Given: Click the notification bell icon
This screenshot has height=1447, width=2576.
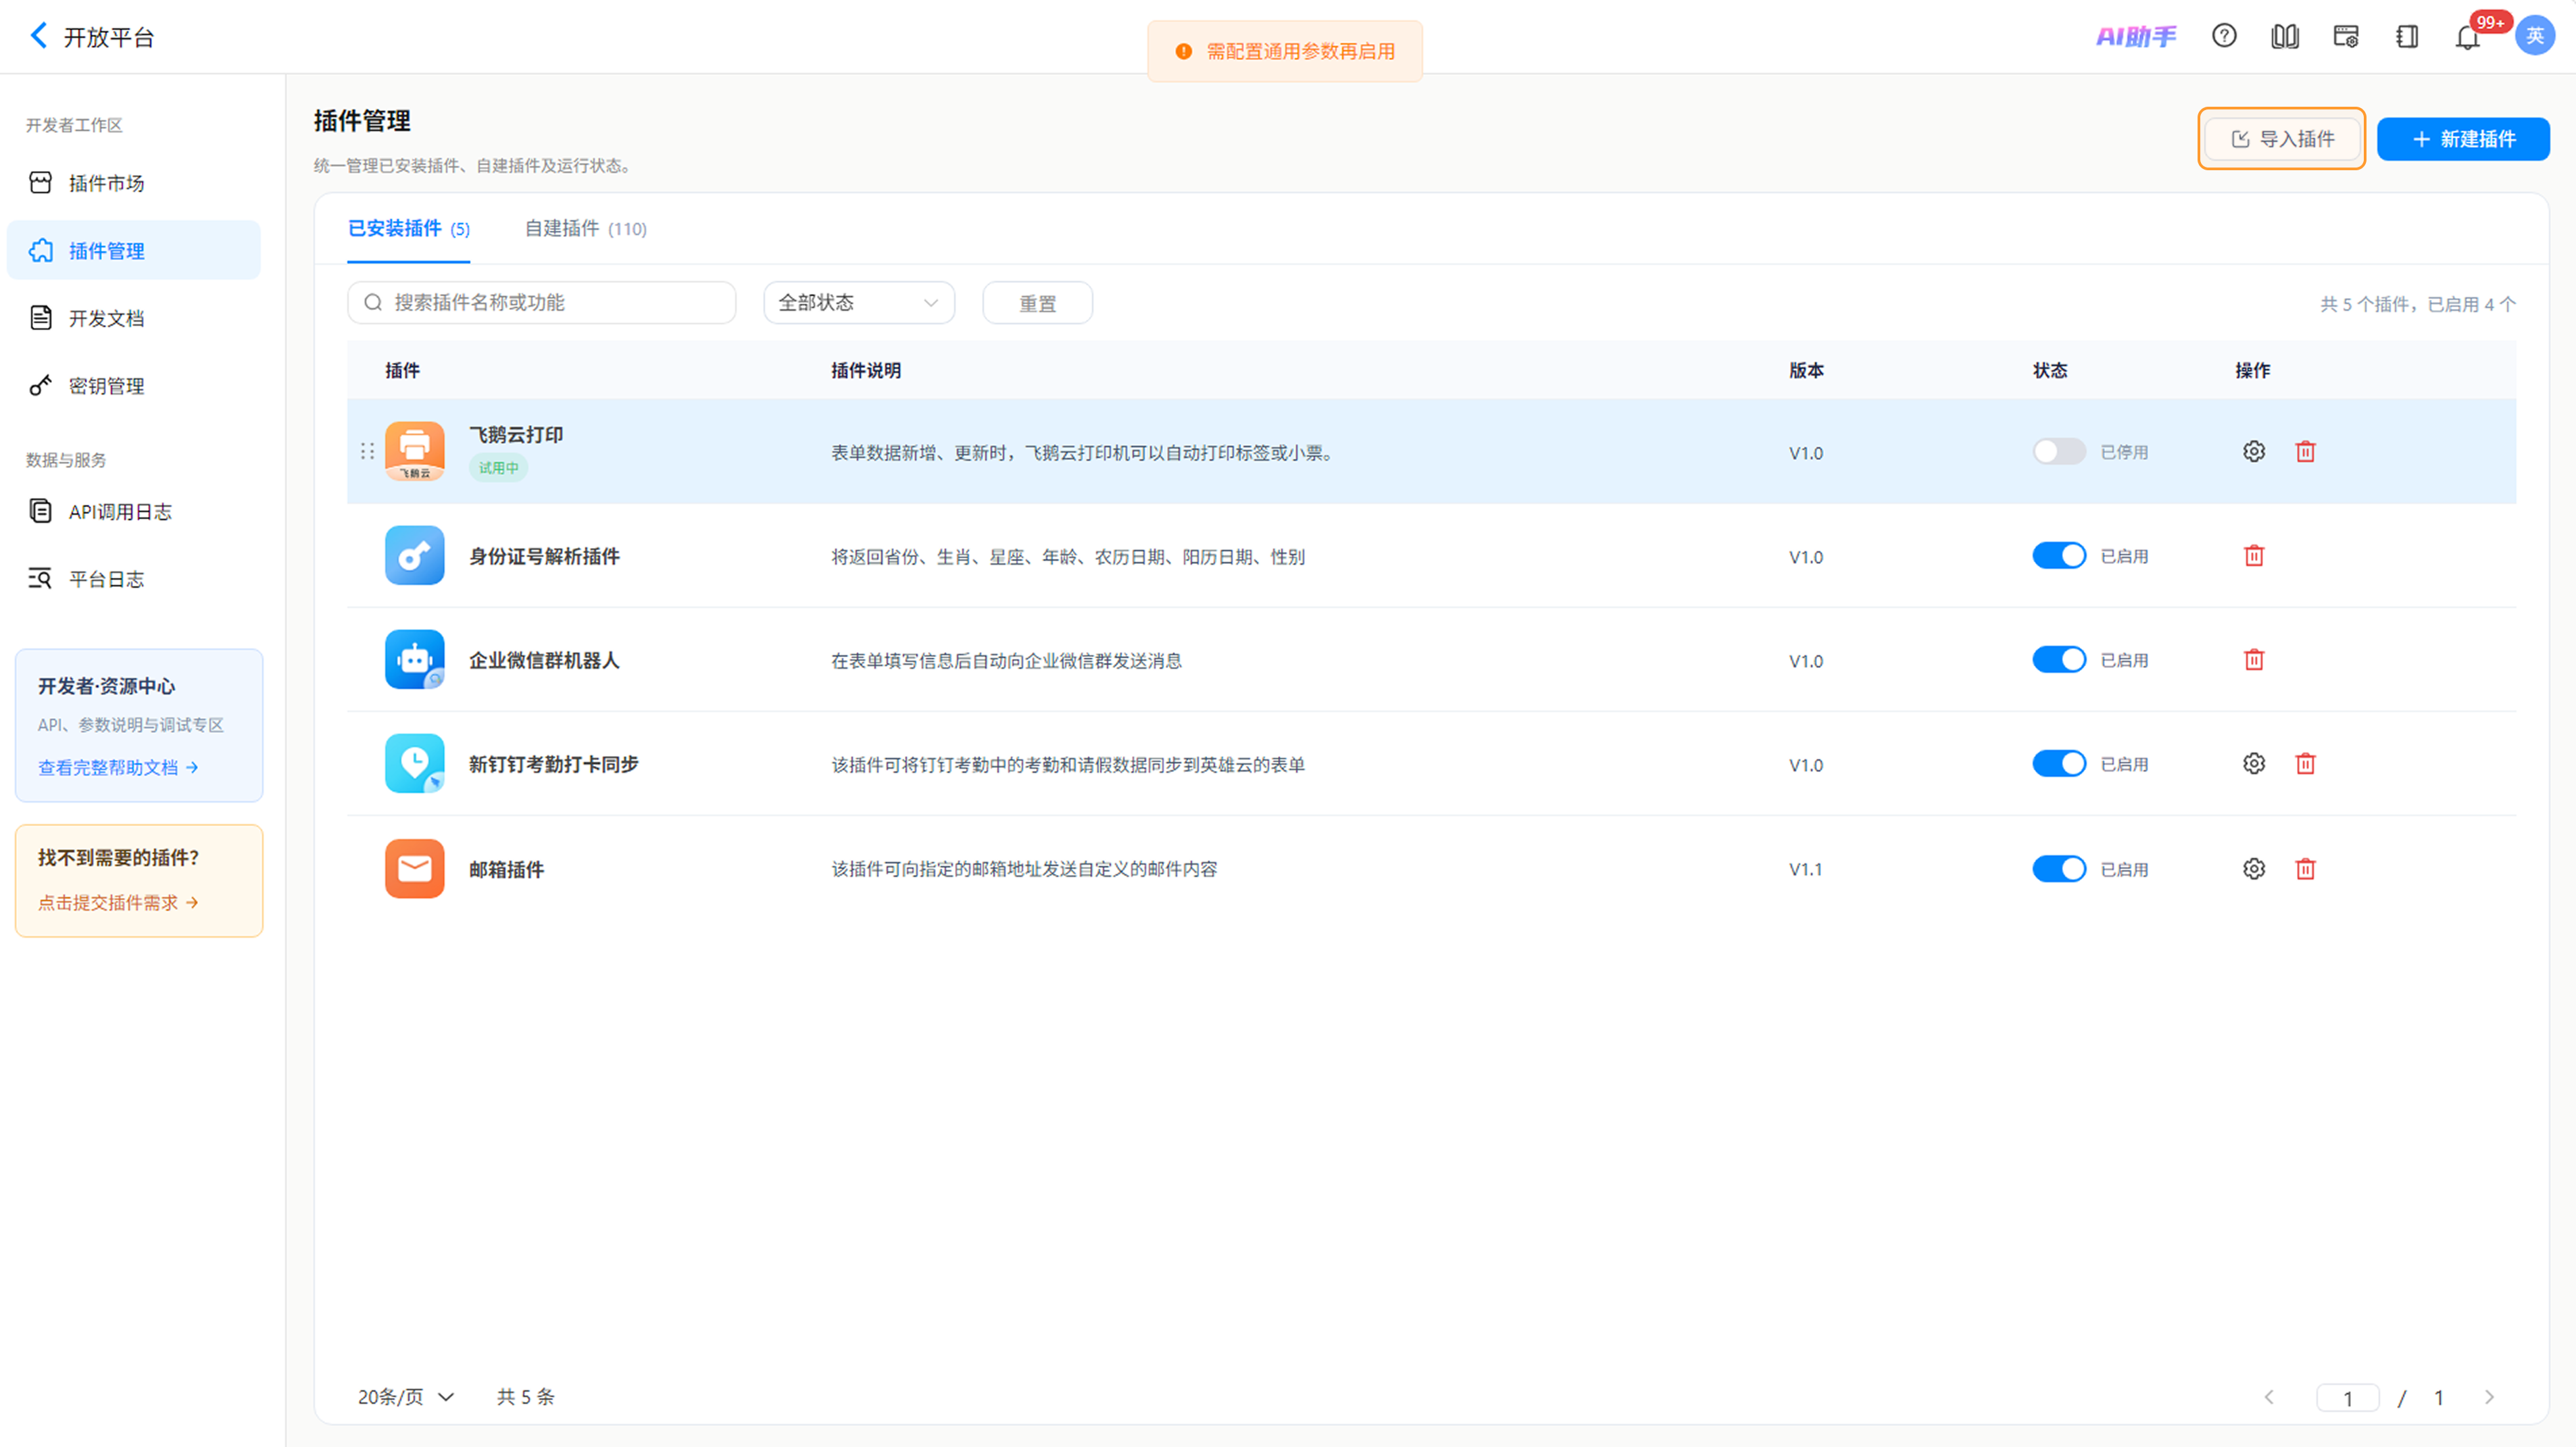Looking at the screenshot, I should [2467, 38].
